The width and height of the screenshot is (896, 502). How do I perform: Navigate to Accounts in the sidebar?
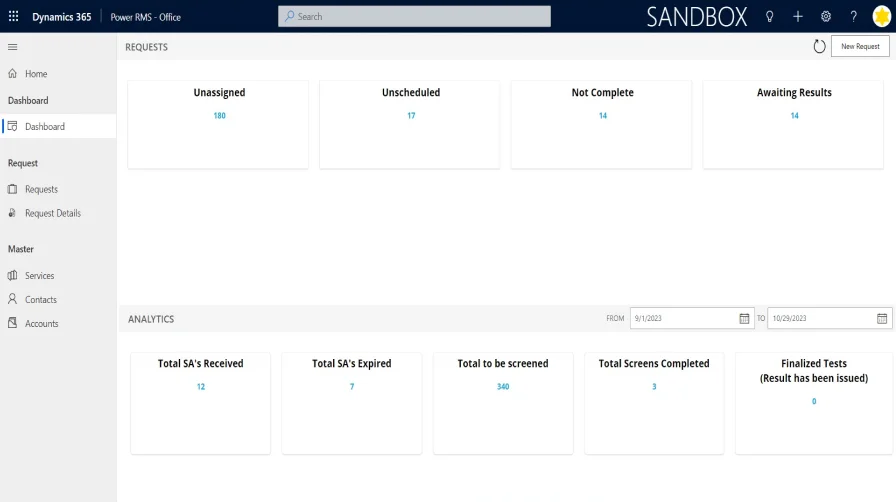41,323
